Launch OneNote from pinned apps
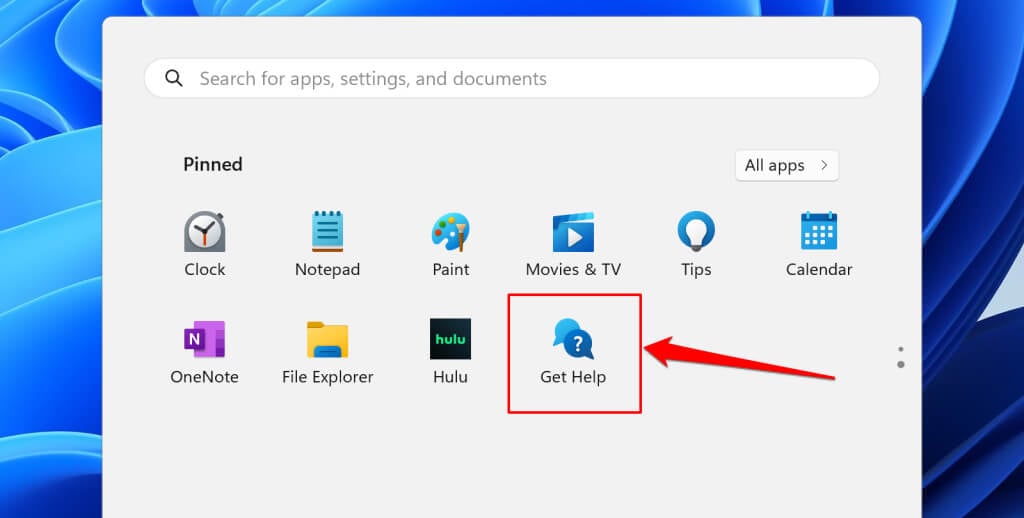1024x518 pixels. point(204,351)
